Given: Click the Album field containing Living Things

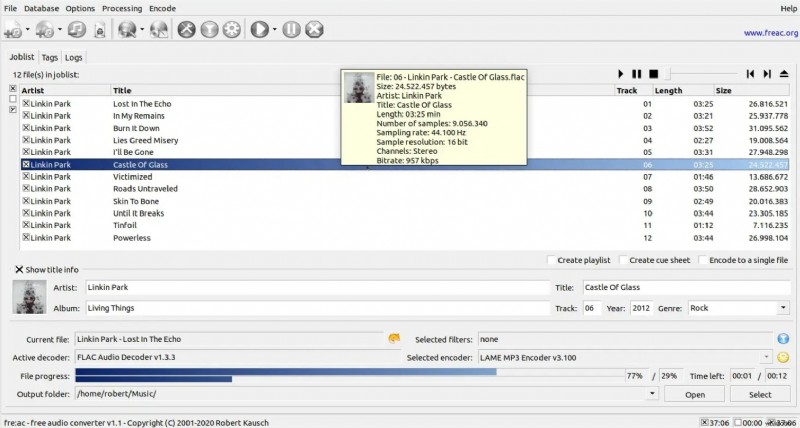Looking at the screenshot, I should pyautogui.click(x=317, y=308).
